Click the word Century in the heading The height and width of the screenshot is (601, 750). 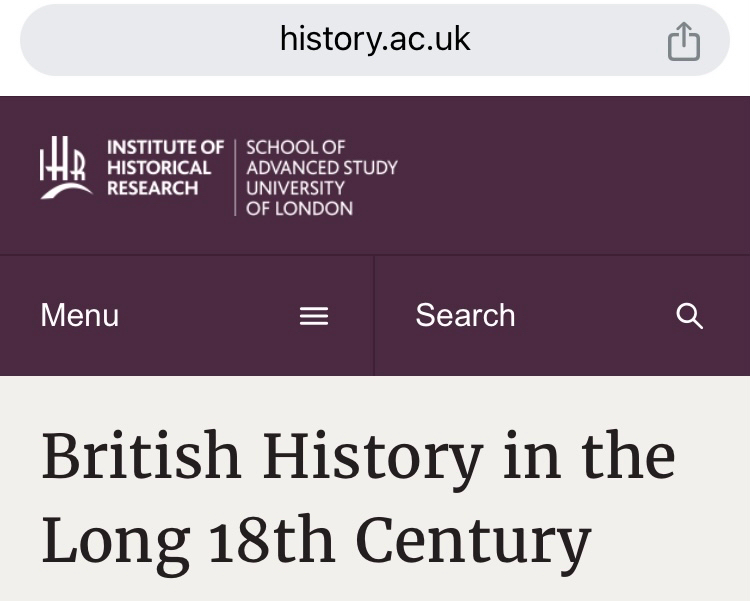(473, 541)
